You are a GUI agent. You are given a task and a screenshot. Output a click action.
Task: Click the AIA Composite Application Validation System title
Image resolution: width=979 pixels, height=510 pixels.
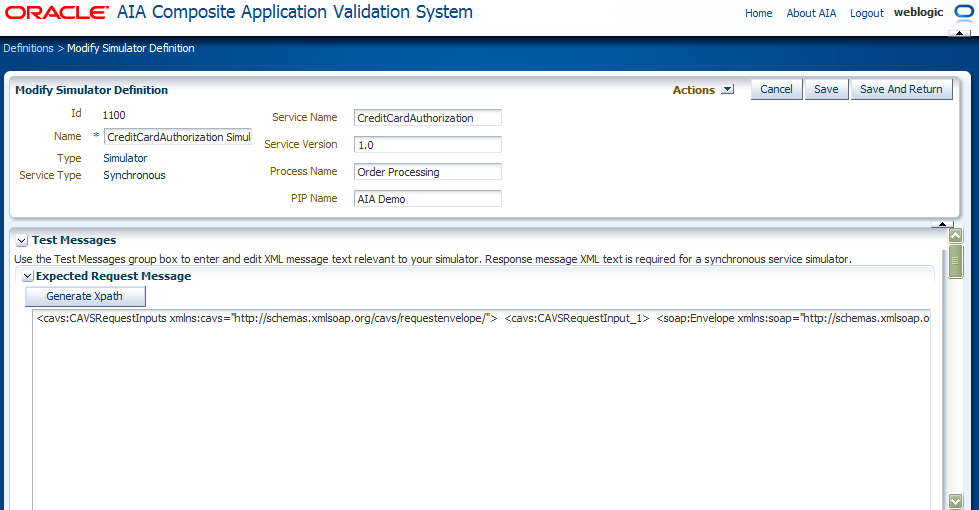295,12
